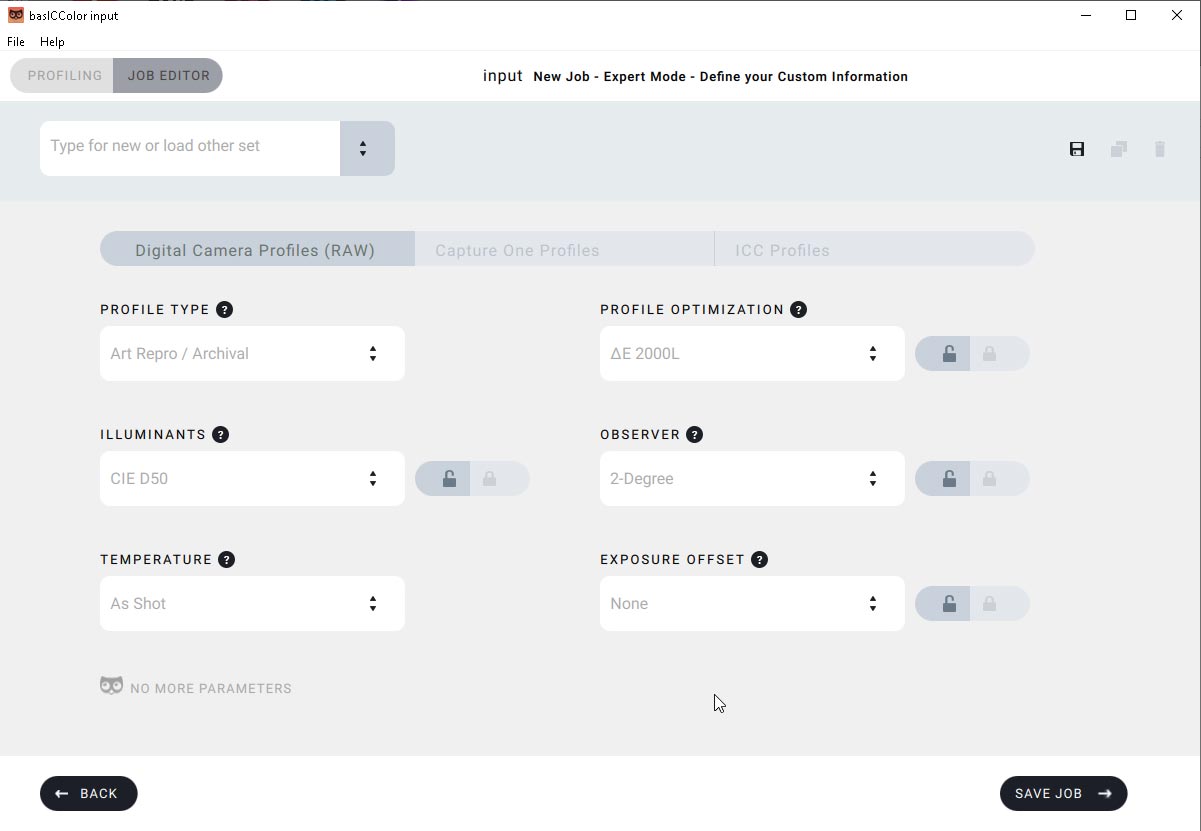Switch to the Profiling mode
The height and width of the screenshot is (831, 1201).
pos(62,75)
